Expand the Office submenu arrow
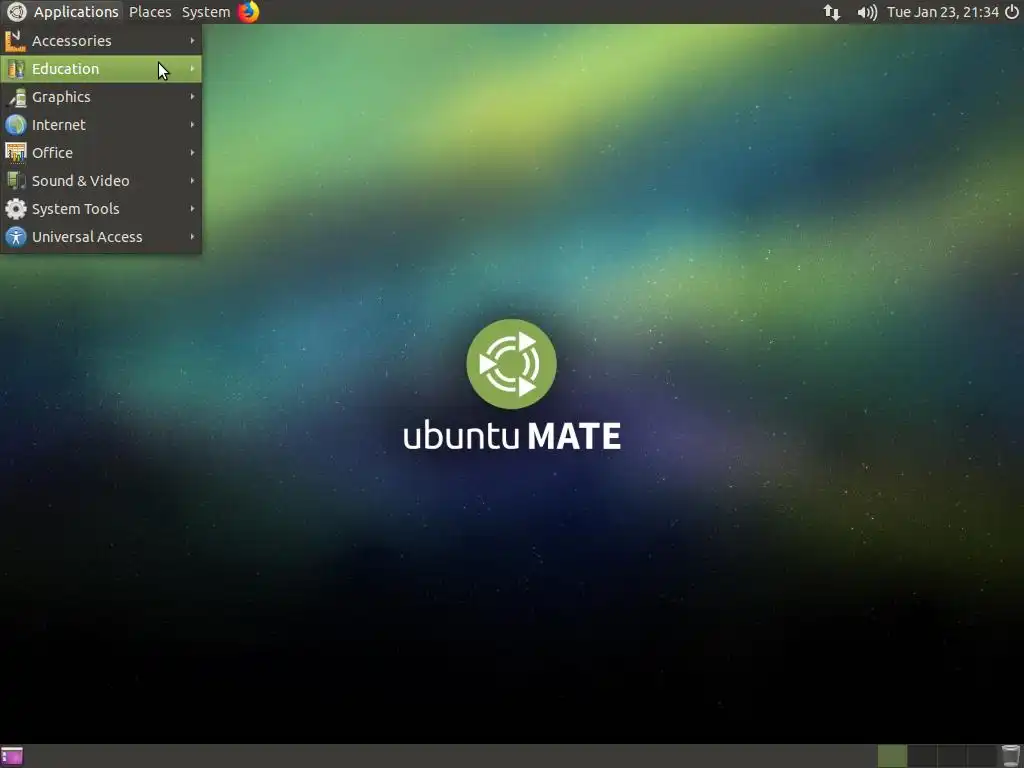 point(192,152)
